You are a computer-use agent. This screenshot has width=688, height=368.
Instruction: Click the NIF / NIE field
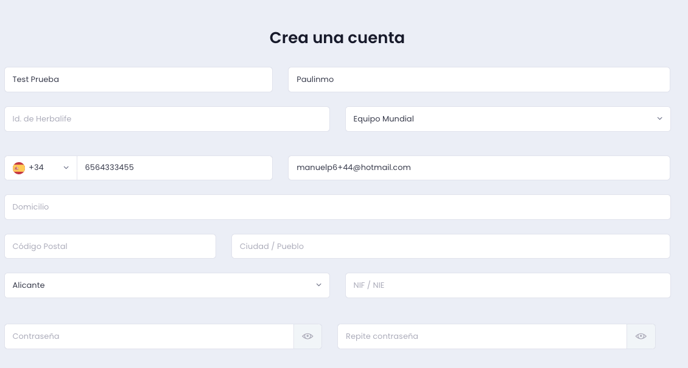coord(508,285)
